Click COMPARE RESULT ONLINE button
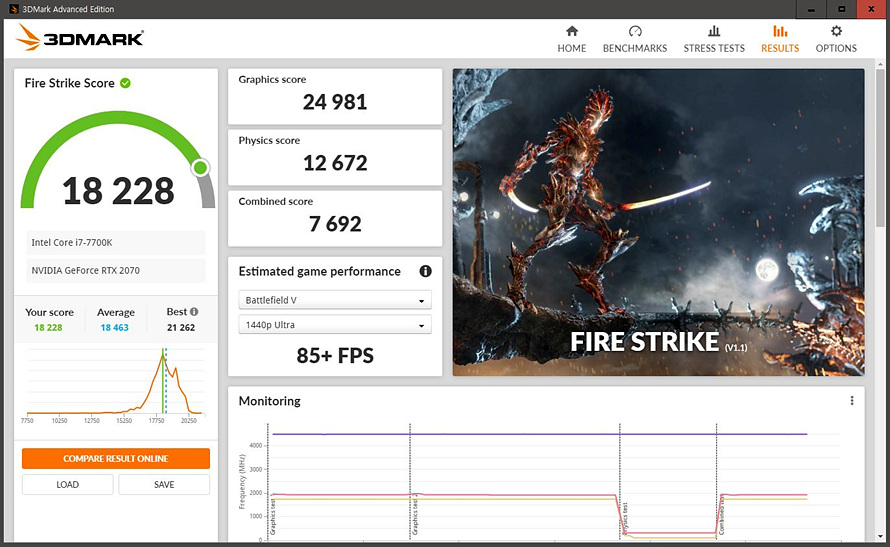The width and height of the screenshot is (890, 547). click(116, 458)
